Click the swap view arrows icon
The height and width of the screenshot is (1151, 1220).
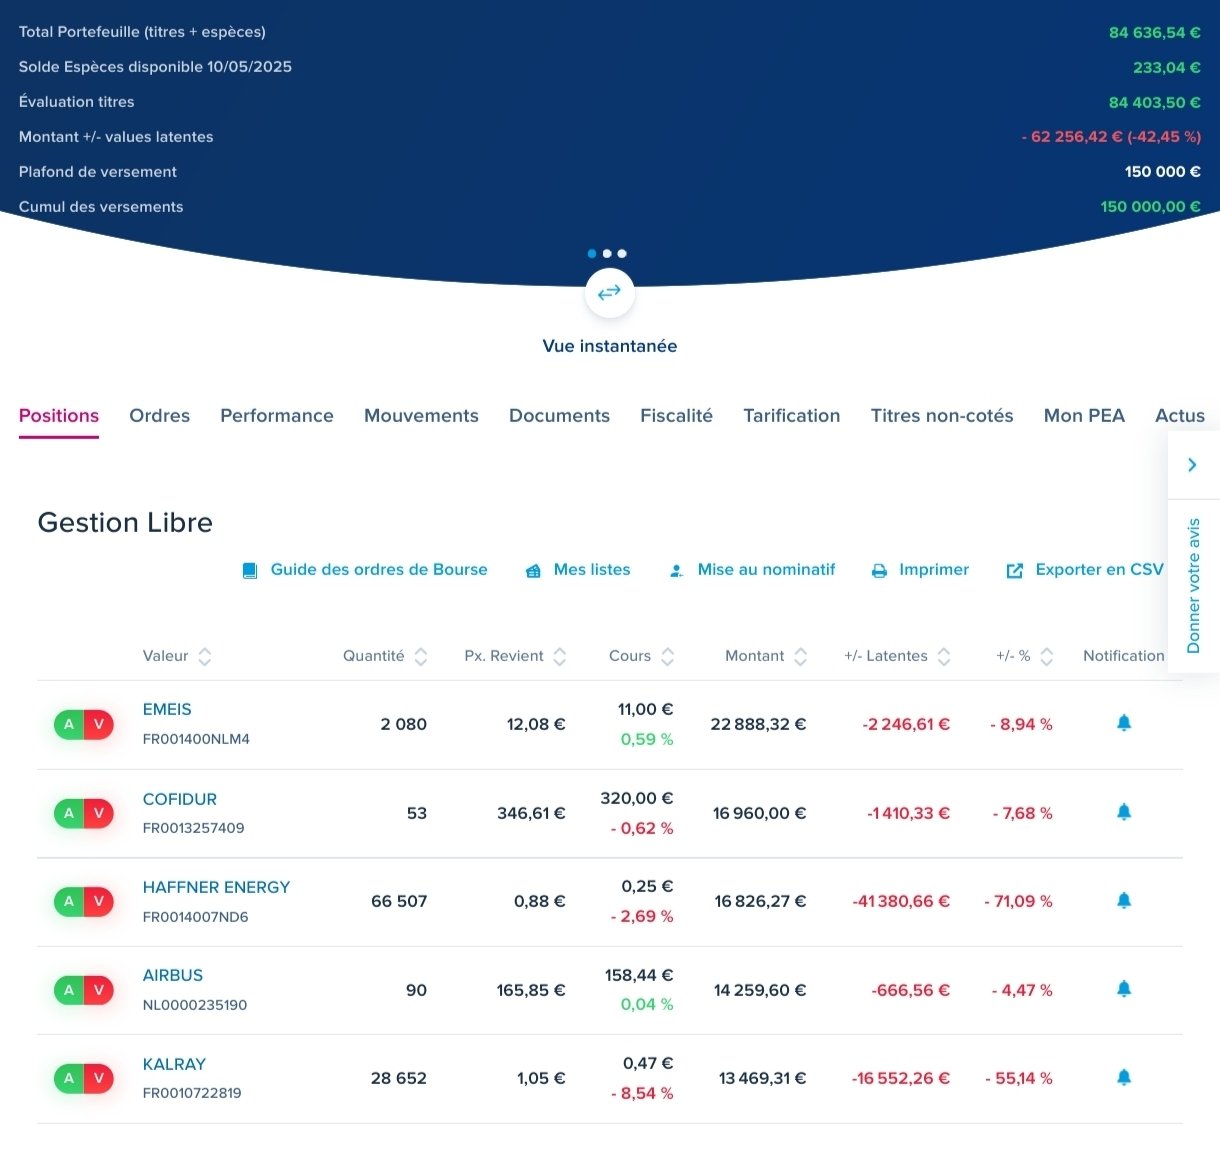point(609,293)
